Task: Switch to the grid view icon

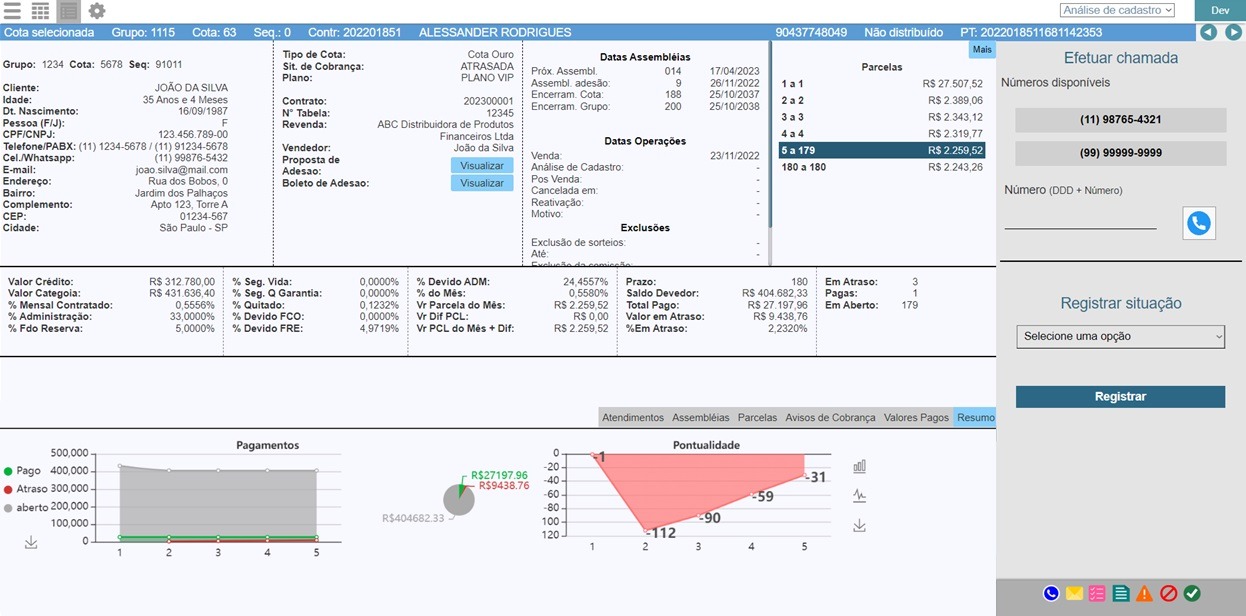Action: [40, 11]
